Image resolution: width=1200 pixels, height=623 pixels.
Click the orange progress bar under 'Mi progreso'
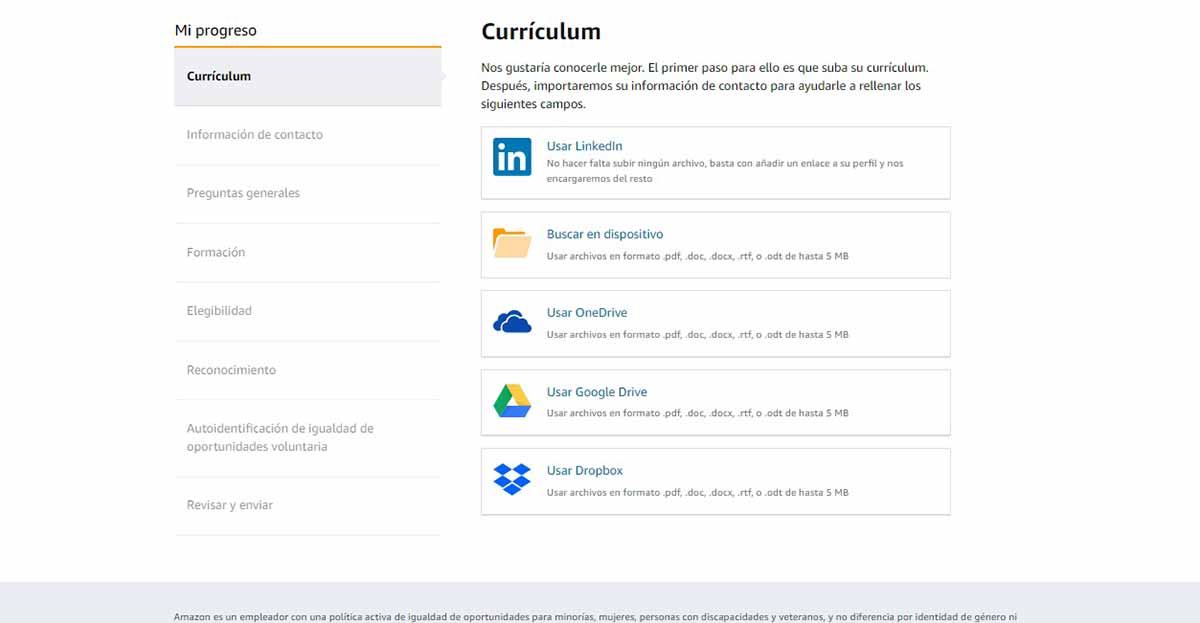tap(307, 45)
